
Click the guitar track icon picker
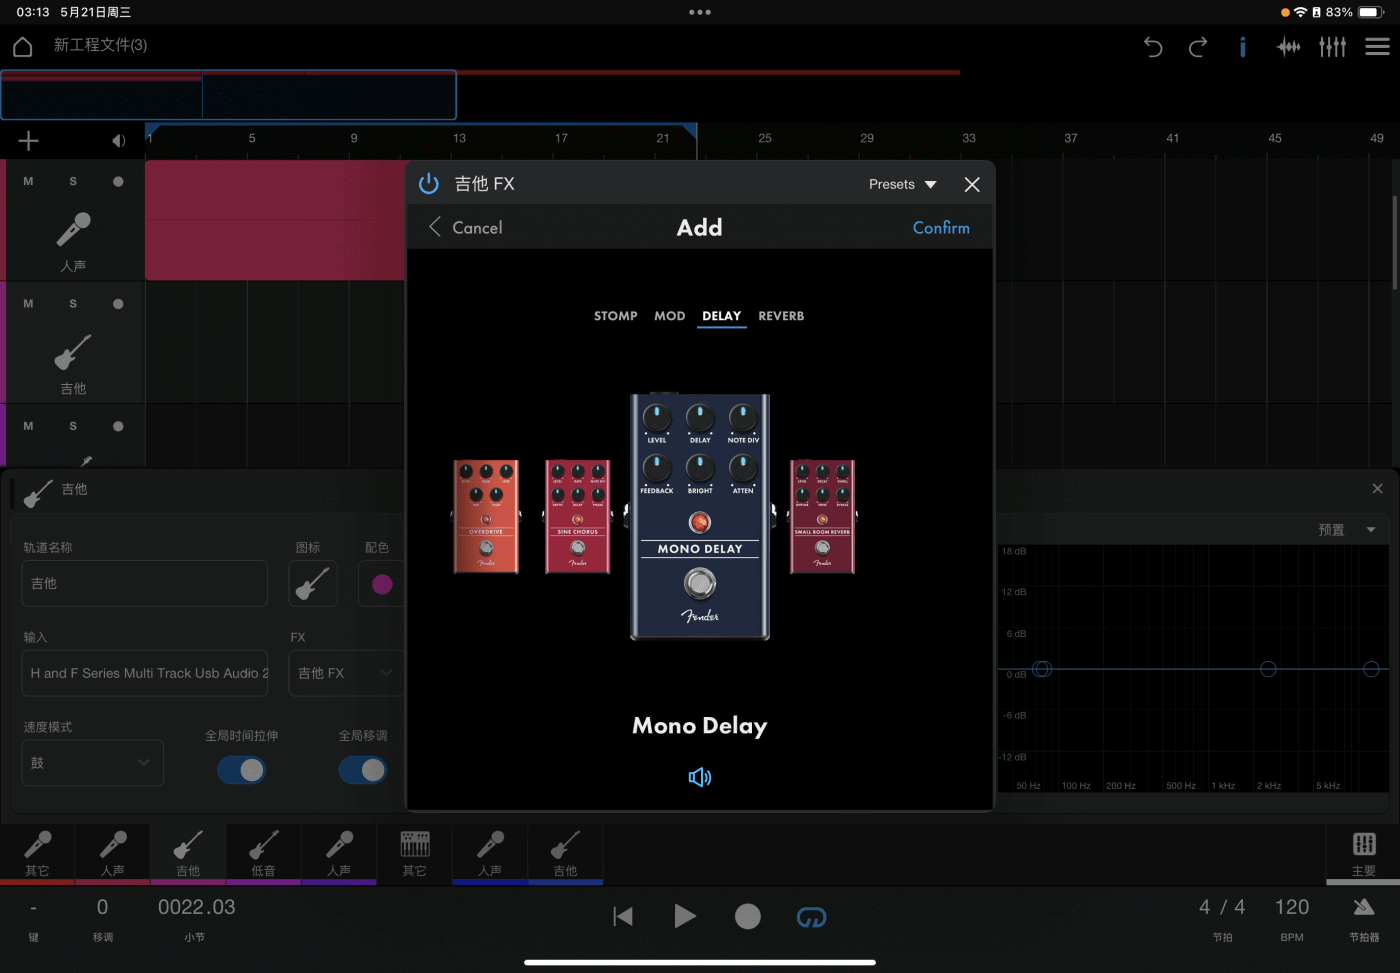(x=312, y=583)
